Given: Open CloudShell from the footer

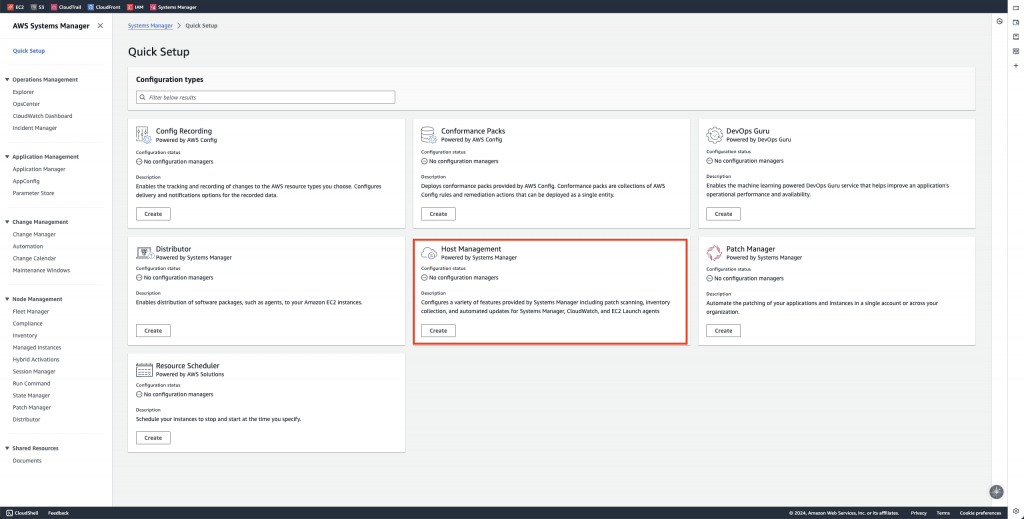Looking at the screenshot, I should coord(22,513).
